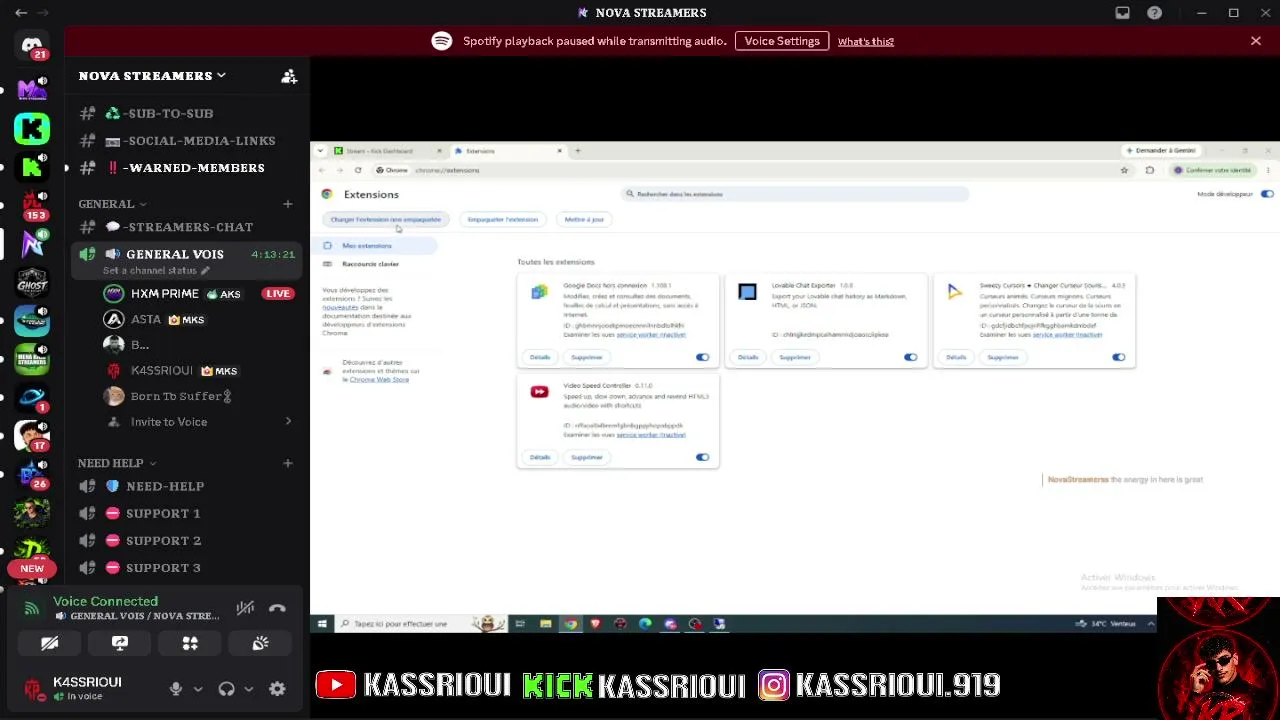Toggle Mode développeur switch in stream
Viewport: 1280px width, 720px height.
coord(1267,194)
